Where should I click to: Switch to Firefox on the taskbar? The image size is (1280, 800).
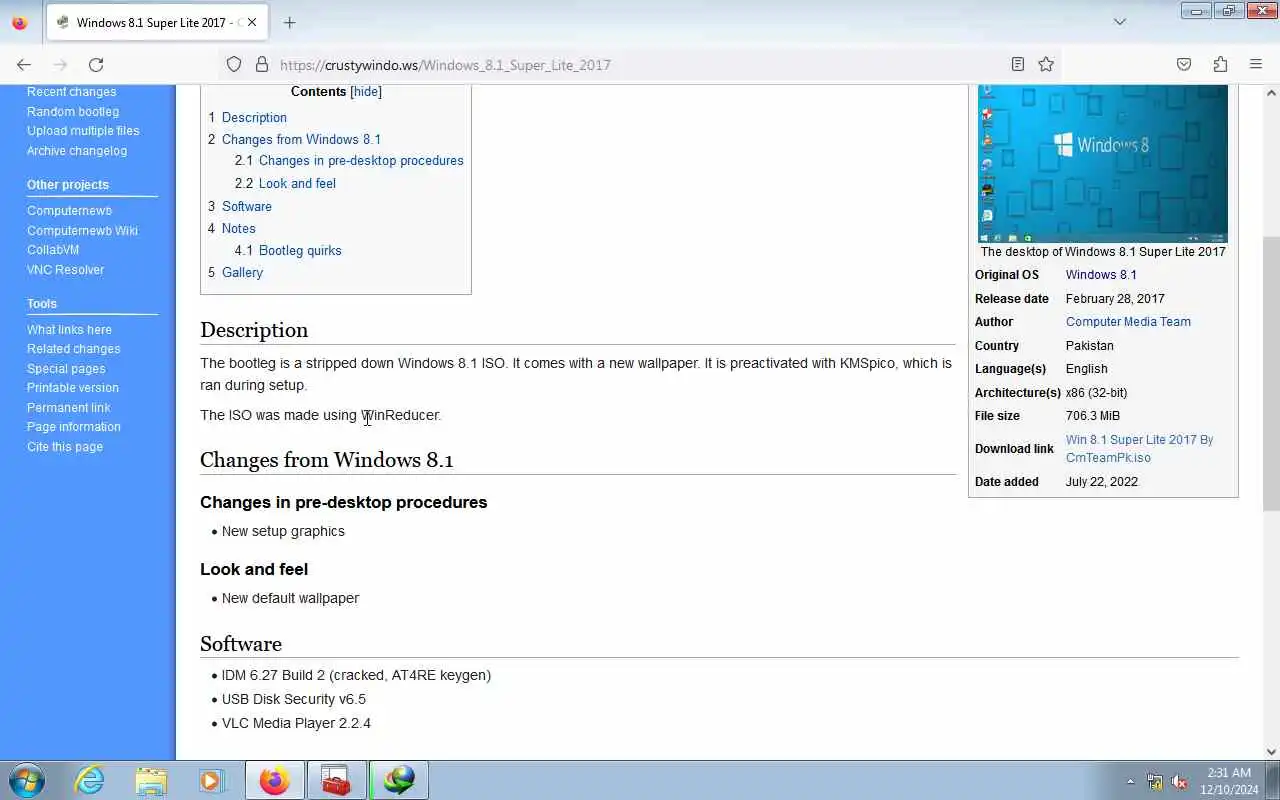pyautogui.click(x=275, y=780)
